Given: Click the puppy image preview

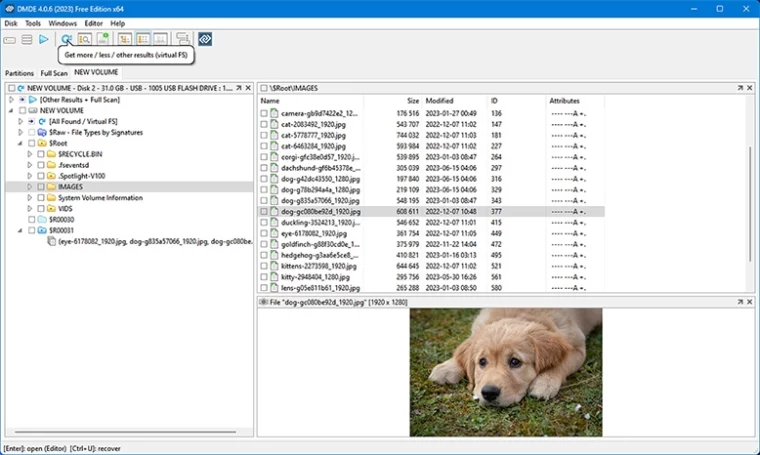Looking at the screenshot, I should point(505,372).
